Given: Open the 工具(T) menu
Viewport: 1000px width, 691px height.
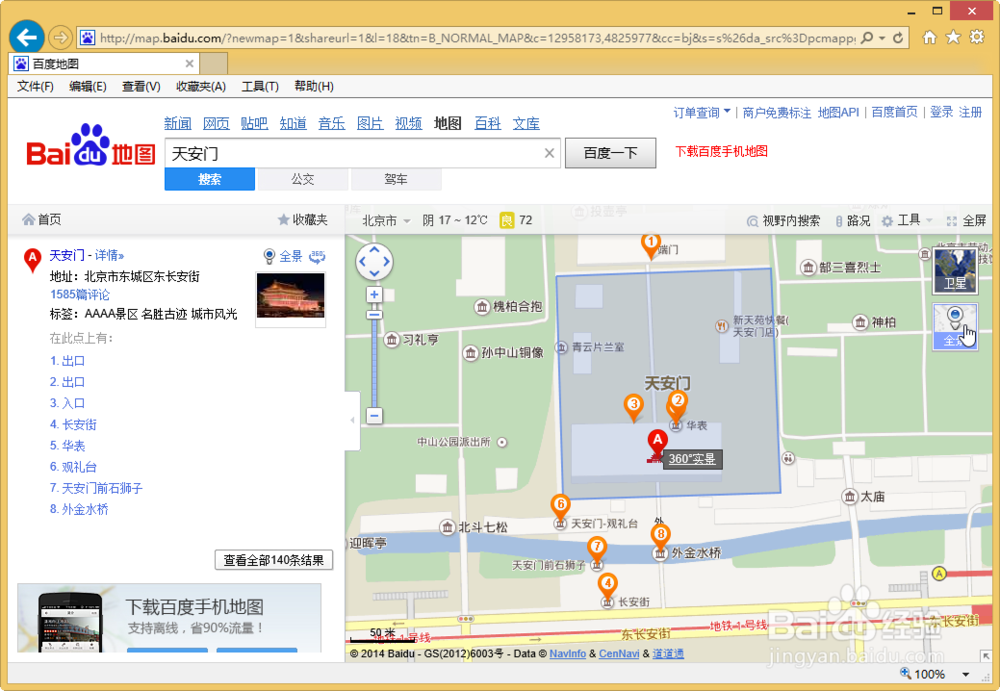Looking at the screenshot, I should click(260, 86).
